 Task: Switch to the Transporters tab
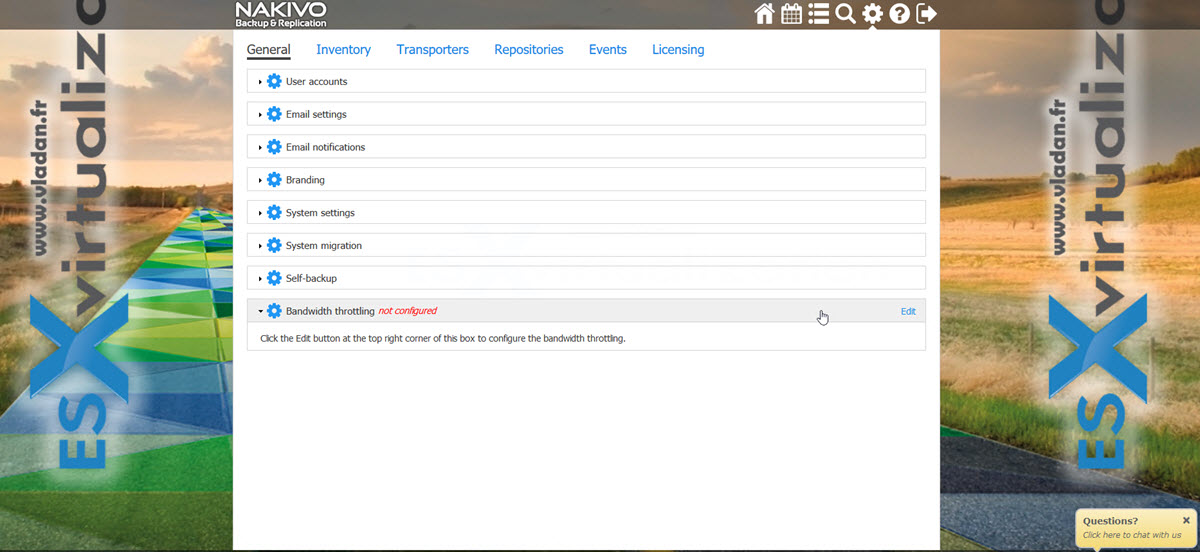pyautogui.click(x=432, y=49)
